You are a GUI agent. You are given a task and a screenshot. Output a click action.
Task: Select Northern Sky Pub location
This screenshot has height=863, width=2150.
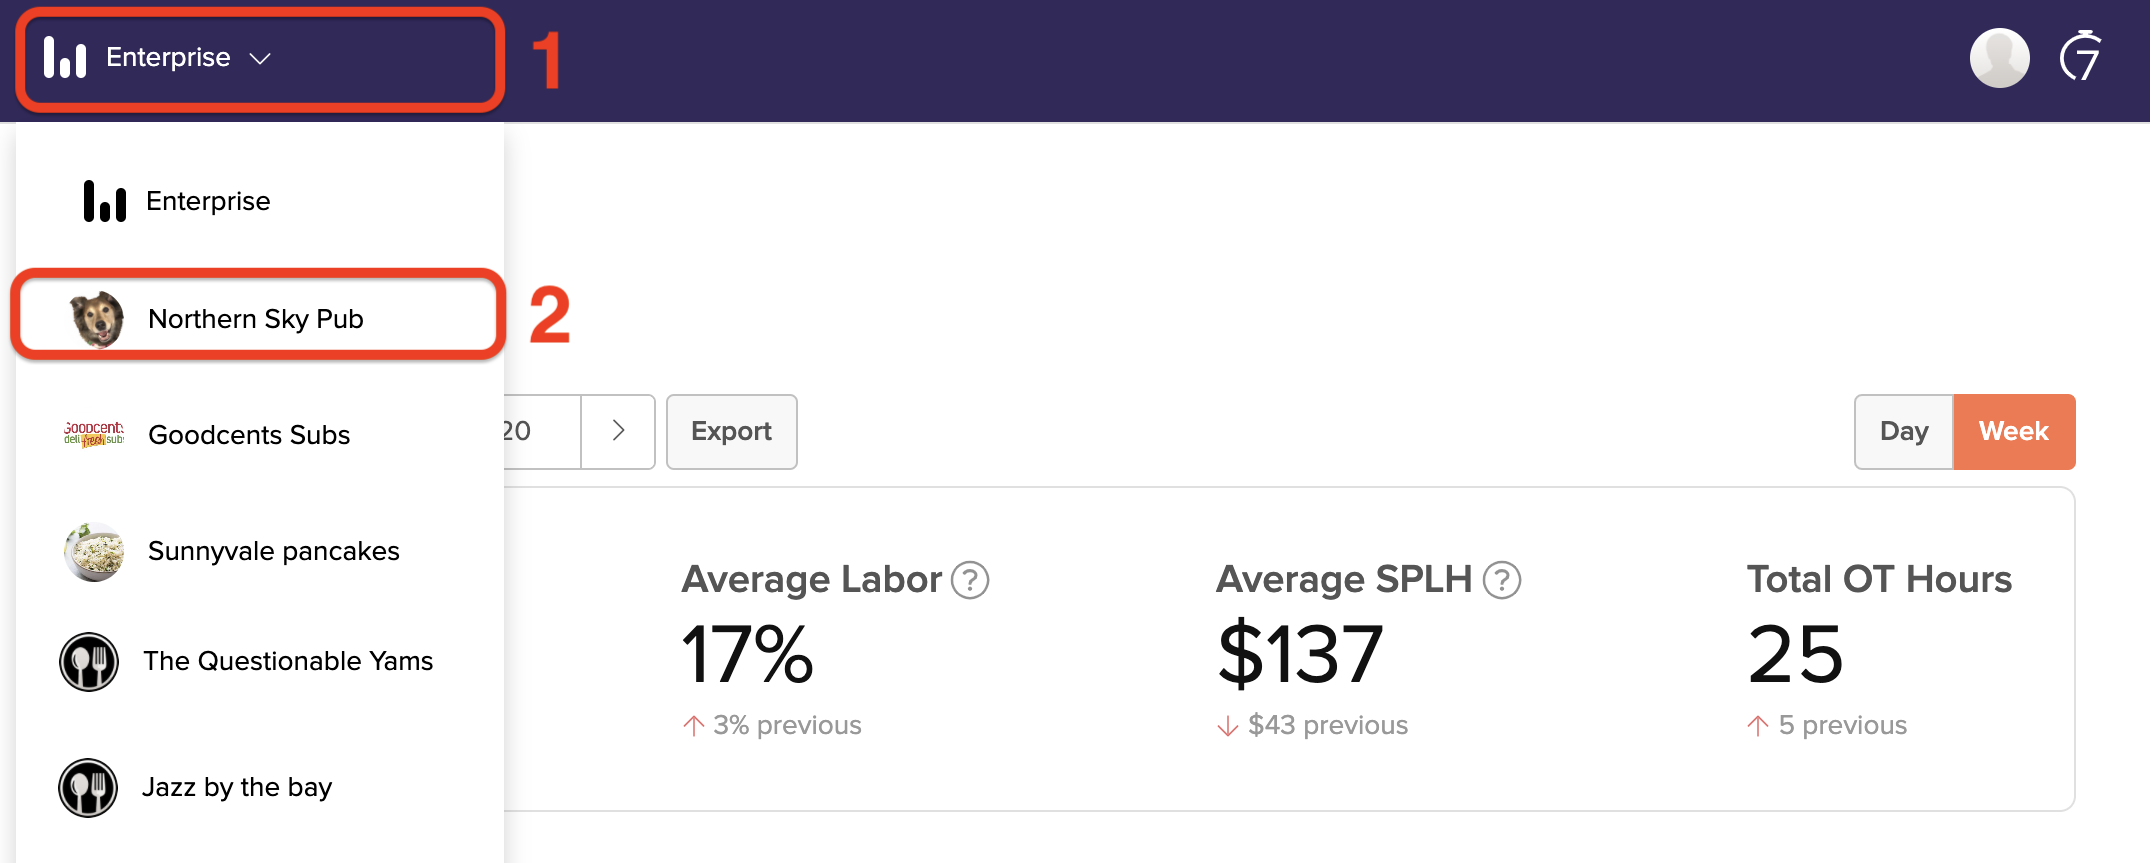tap(258, 317)
